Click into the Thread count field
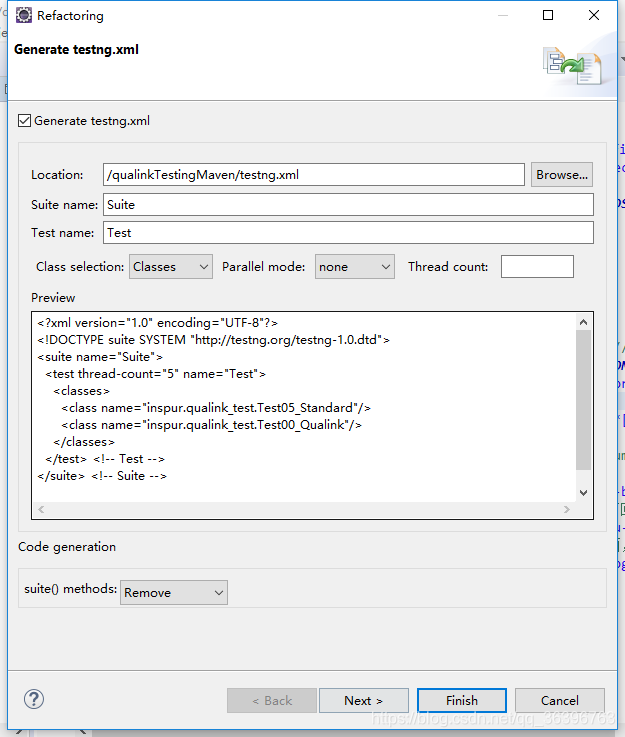625x737 pixels. [537, 267]
